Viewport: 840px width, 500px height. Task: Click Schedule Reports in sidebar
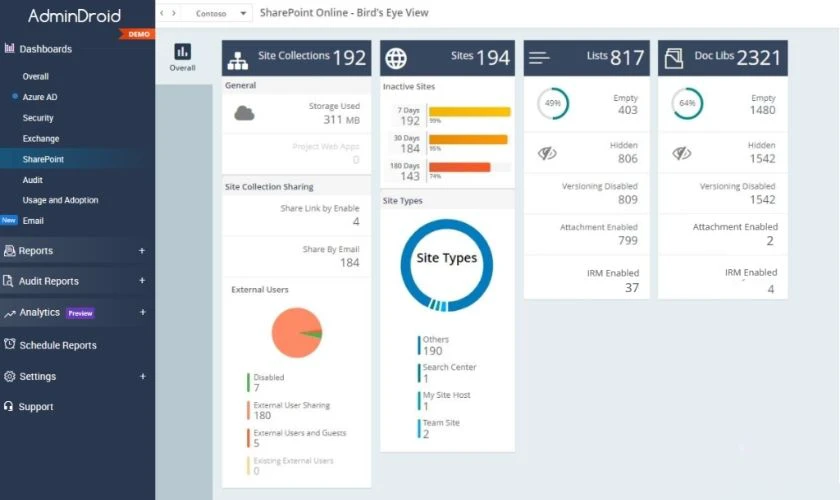click(58, 345)
